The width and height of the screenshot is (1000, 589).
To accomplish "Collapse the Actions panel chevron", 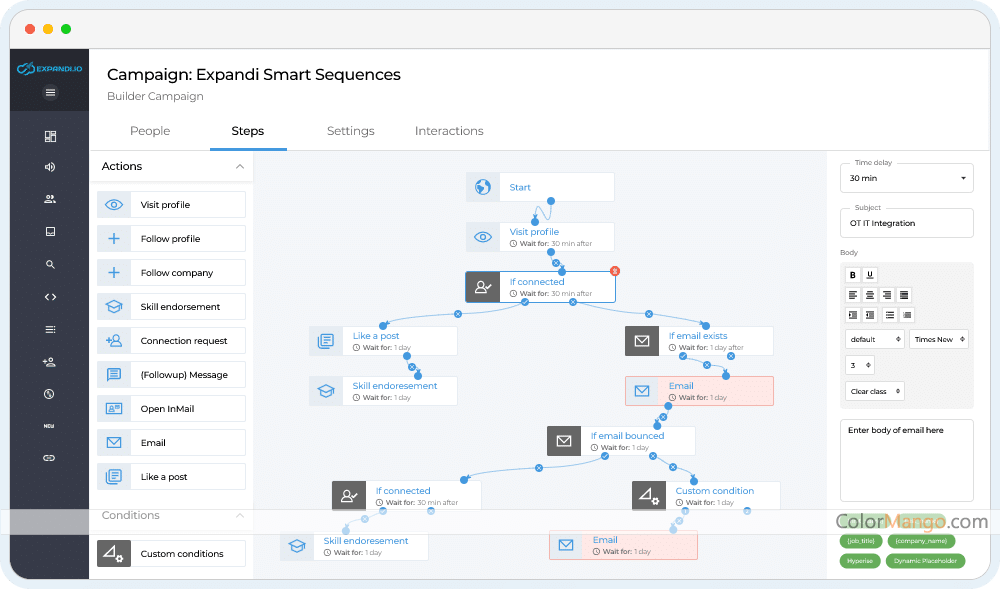I will [x=240, y=167].
